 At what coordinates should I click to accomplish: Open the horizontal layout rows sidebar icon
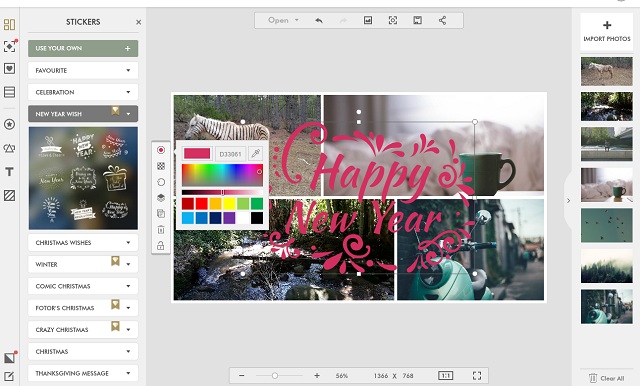tap(9, 92)
